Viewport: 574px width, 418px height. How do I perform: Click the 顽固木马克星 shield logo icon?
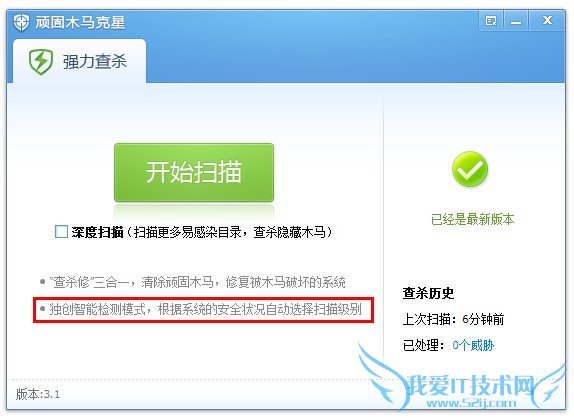click(x=21, y=23)
